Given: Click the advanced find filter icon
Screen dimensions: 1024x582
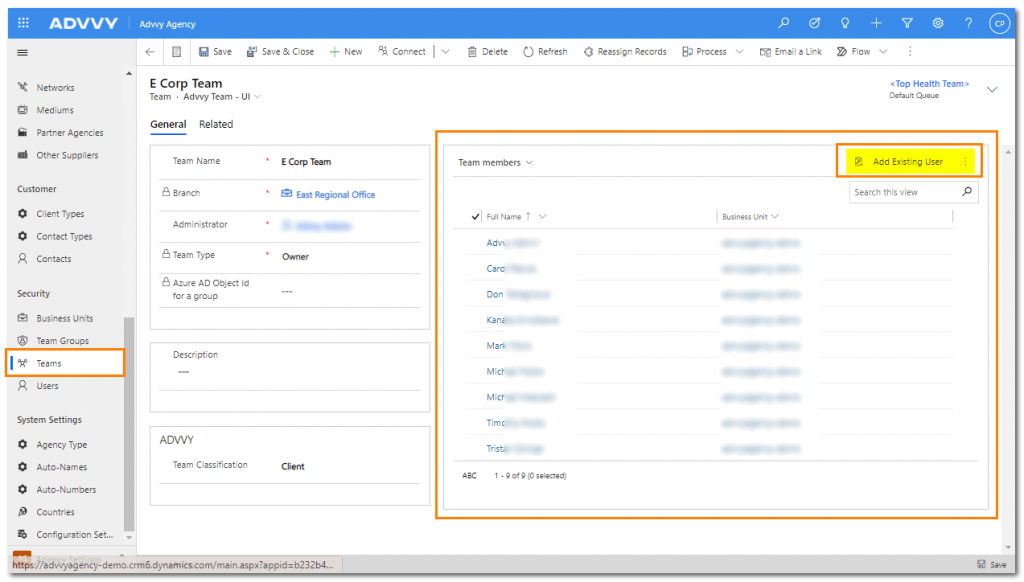Looking at the screenshot, I should tap(907, 23).
